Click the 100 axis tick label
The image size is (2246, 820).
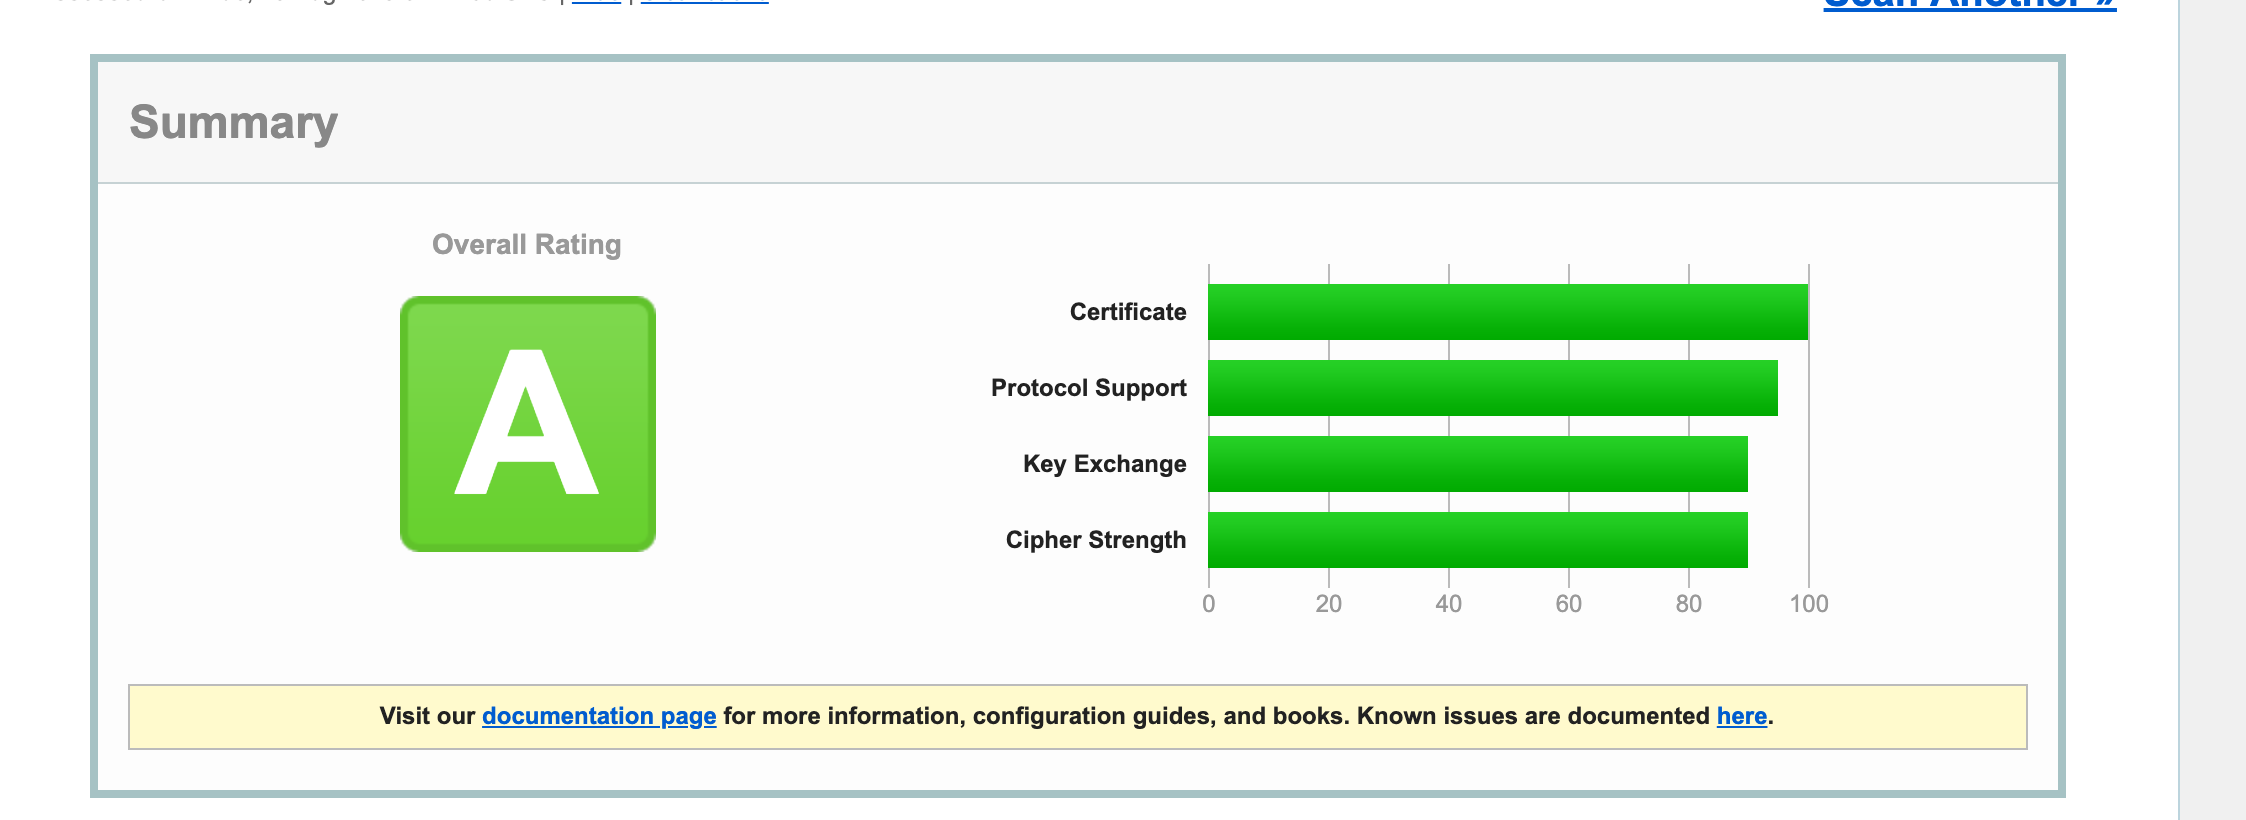[x=1808, y=604]
